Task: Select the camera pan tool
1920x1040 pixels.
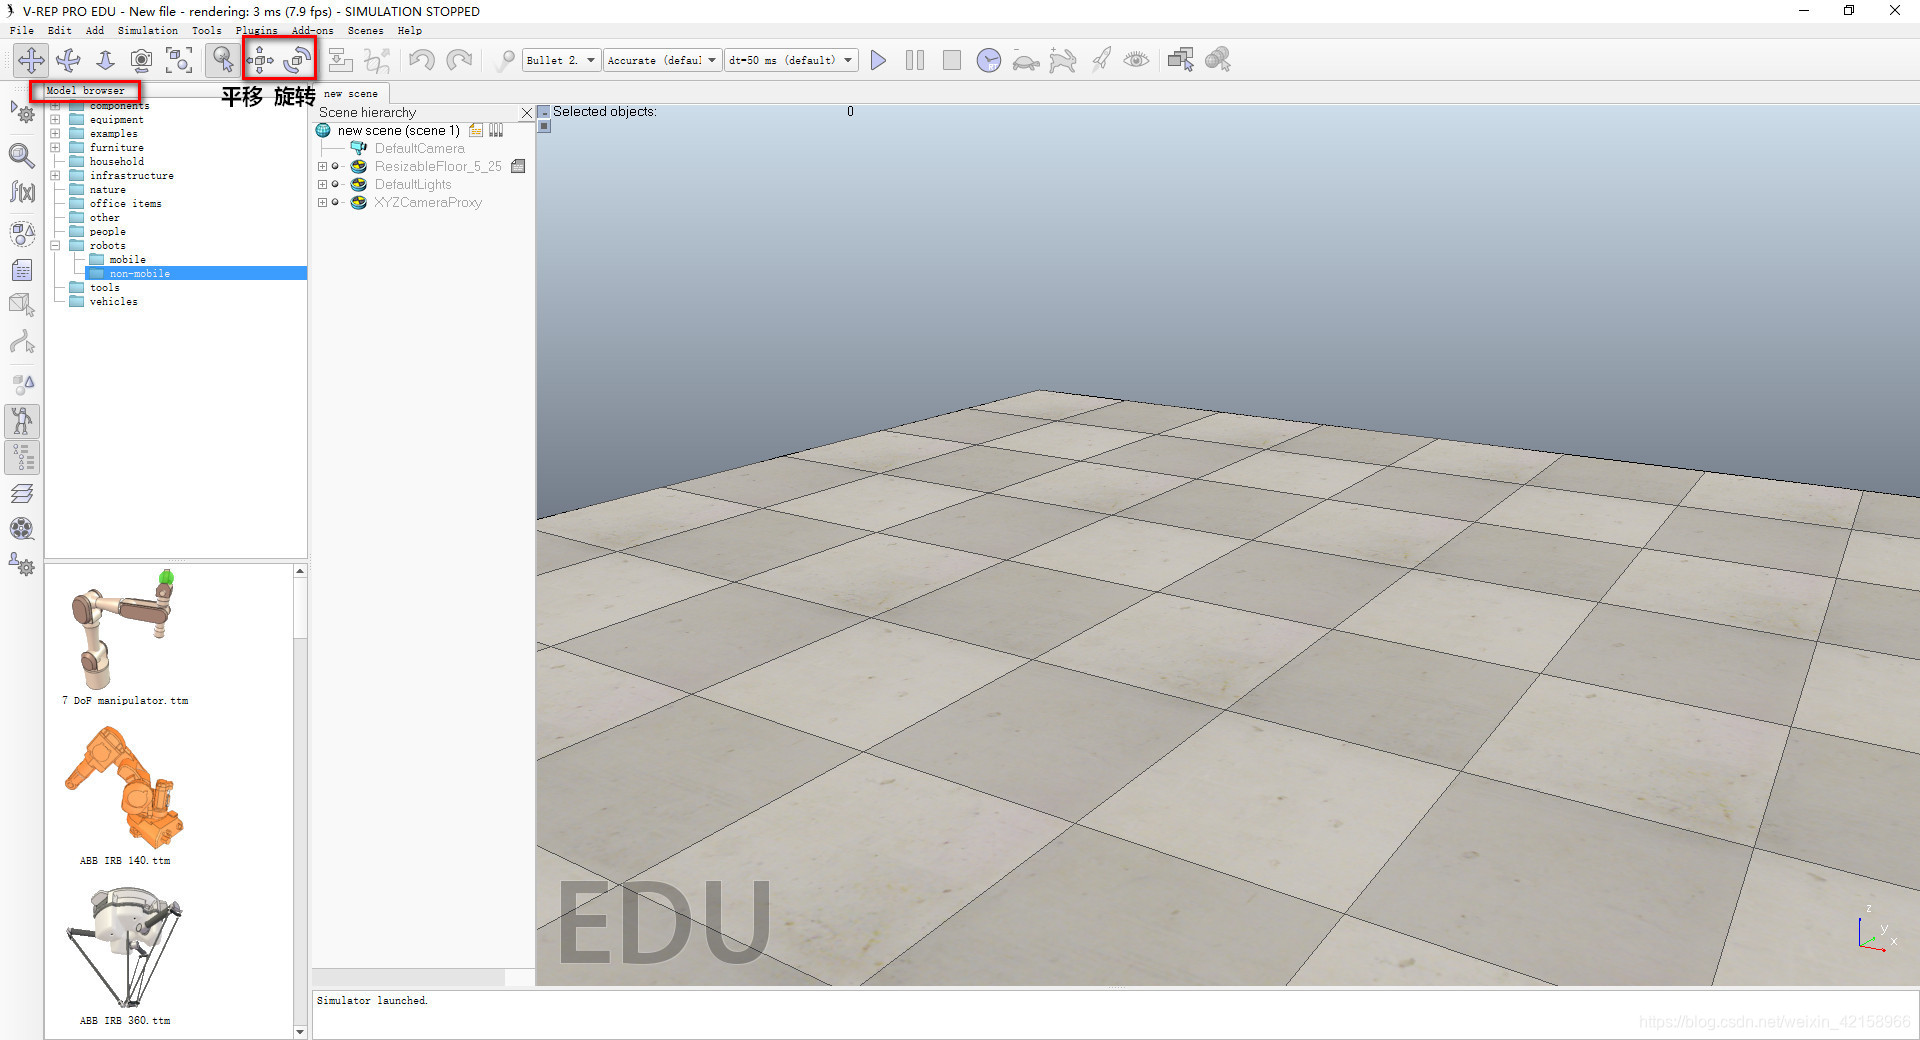Action: pos(31,60)
